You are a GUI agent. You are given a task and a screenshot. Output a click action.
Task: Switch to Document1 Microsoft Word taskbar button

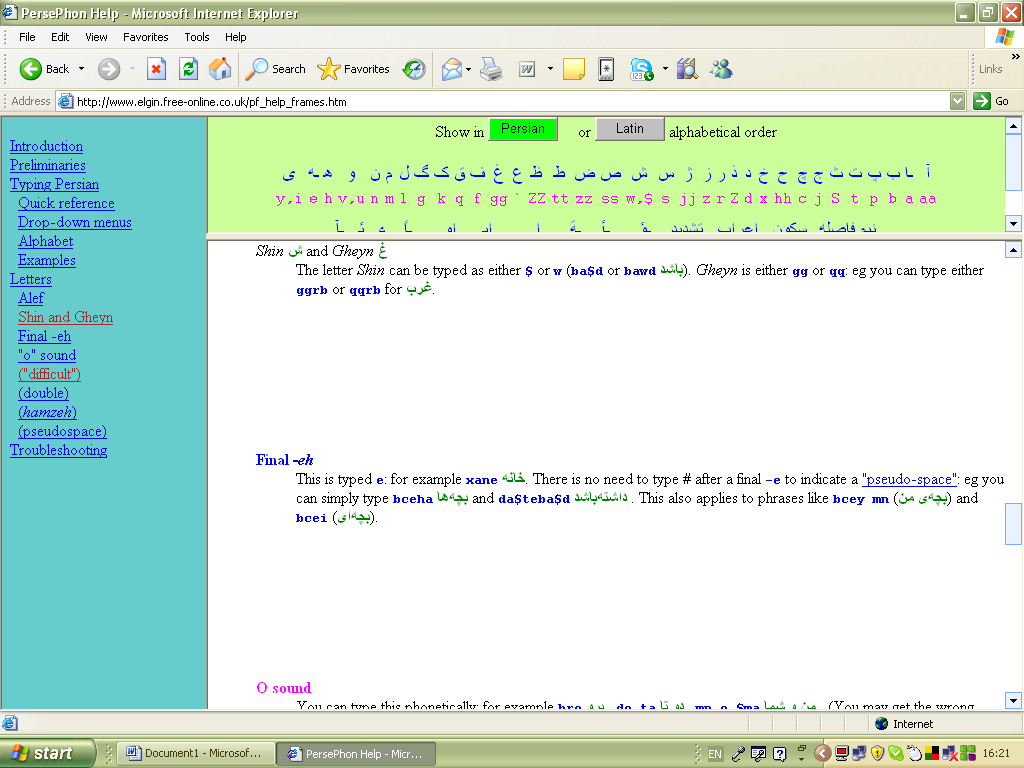click(x=195, y=754)
